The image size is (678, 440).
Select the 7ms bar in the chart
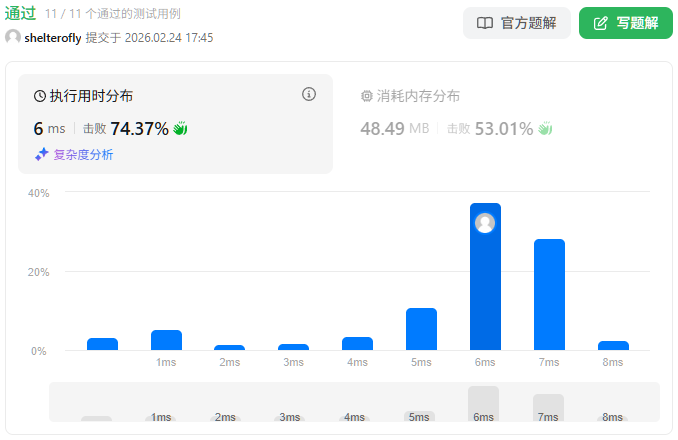click(549, 295)
